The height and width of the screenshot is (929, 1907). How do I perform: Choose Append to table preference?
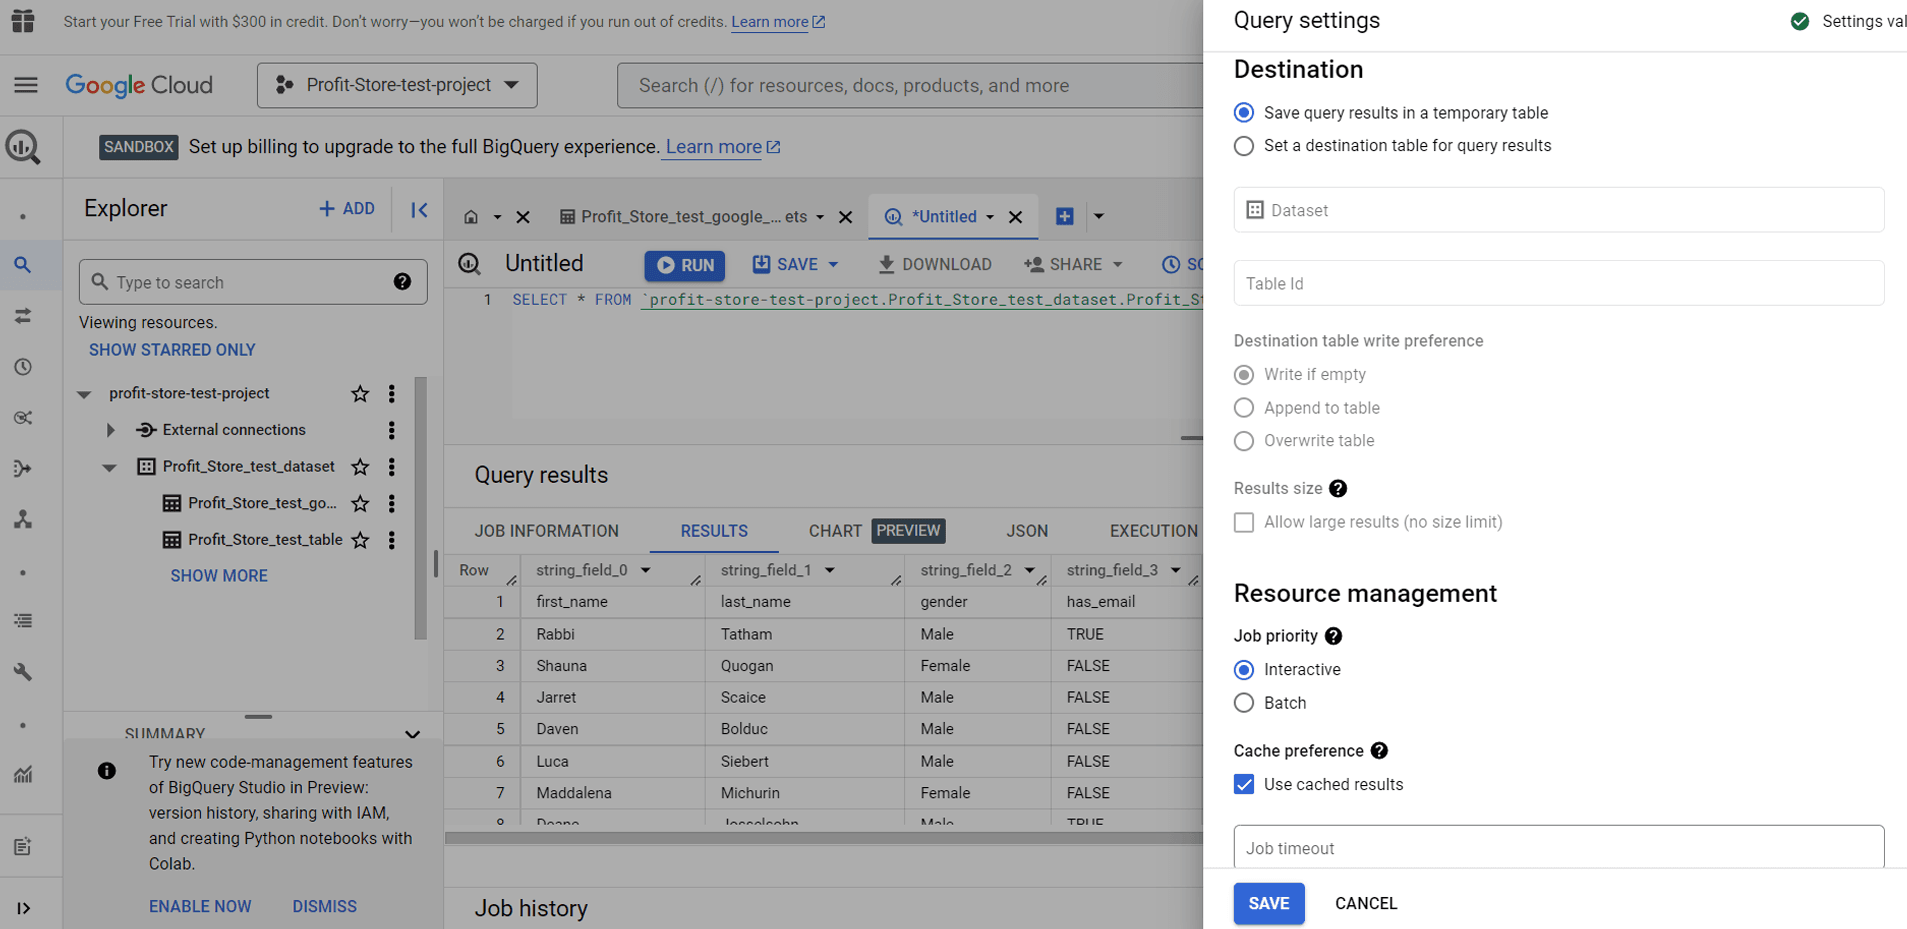point(1244,408)
